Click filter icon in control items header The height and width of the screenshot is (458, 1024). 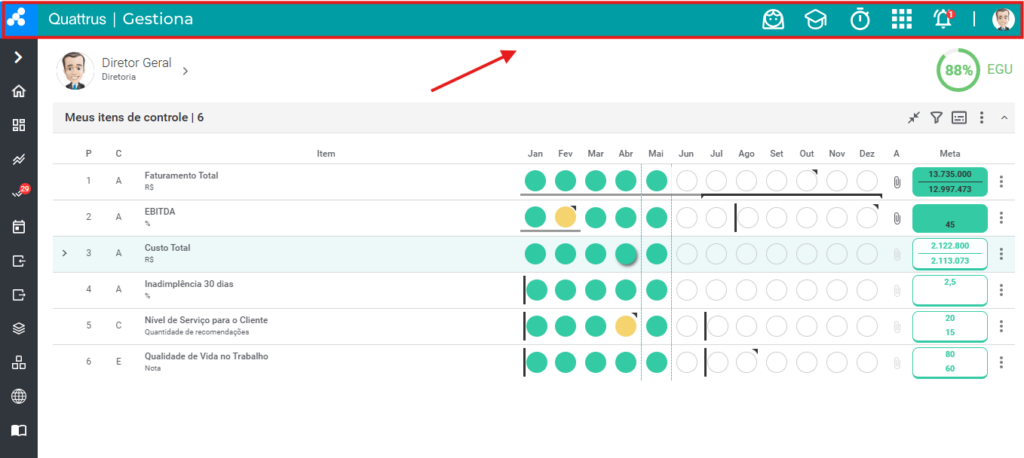pyautogui.click(x=936, y=118)
